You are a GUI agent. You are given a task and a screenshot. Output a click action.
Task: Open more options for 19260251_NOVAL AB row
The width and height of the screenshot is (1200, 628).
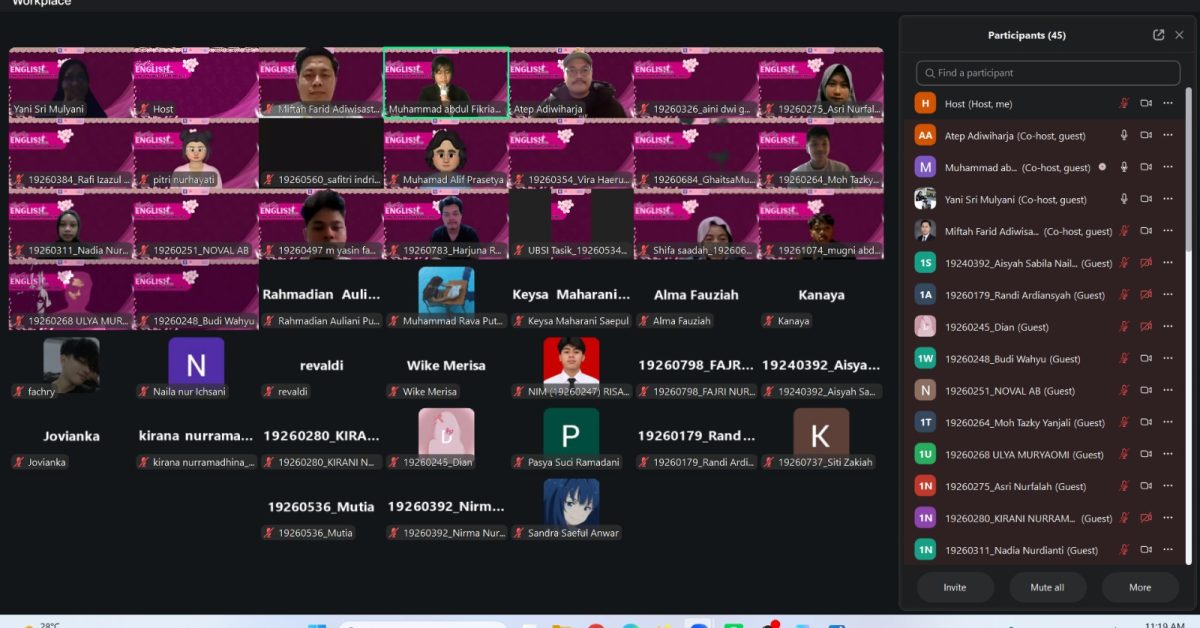pos(1168,391)
